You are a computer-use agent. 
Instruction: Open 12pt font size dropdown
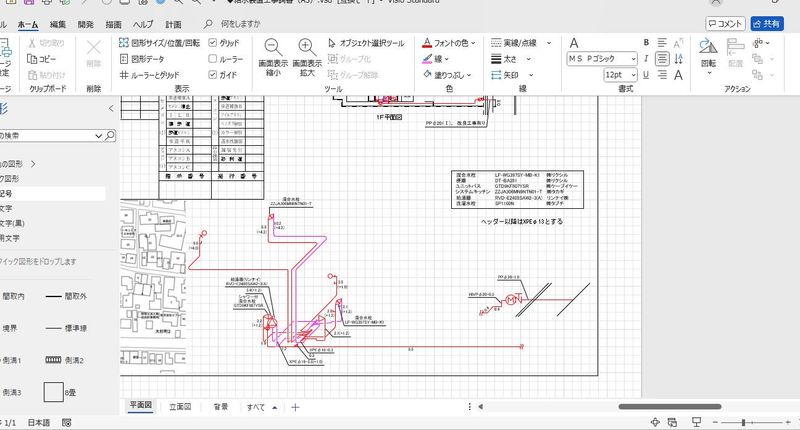(633, 75)
